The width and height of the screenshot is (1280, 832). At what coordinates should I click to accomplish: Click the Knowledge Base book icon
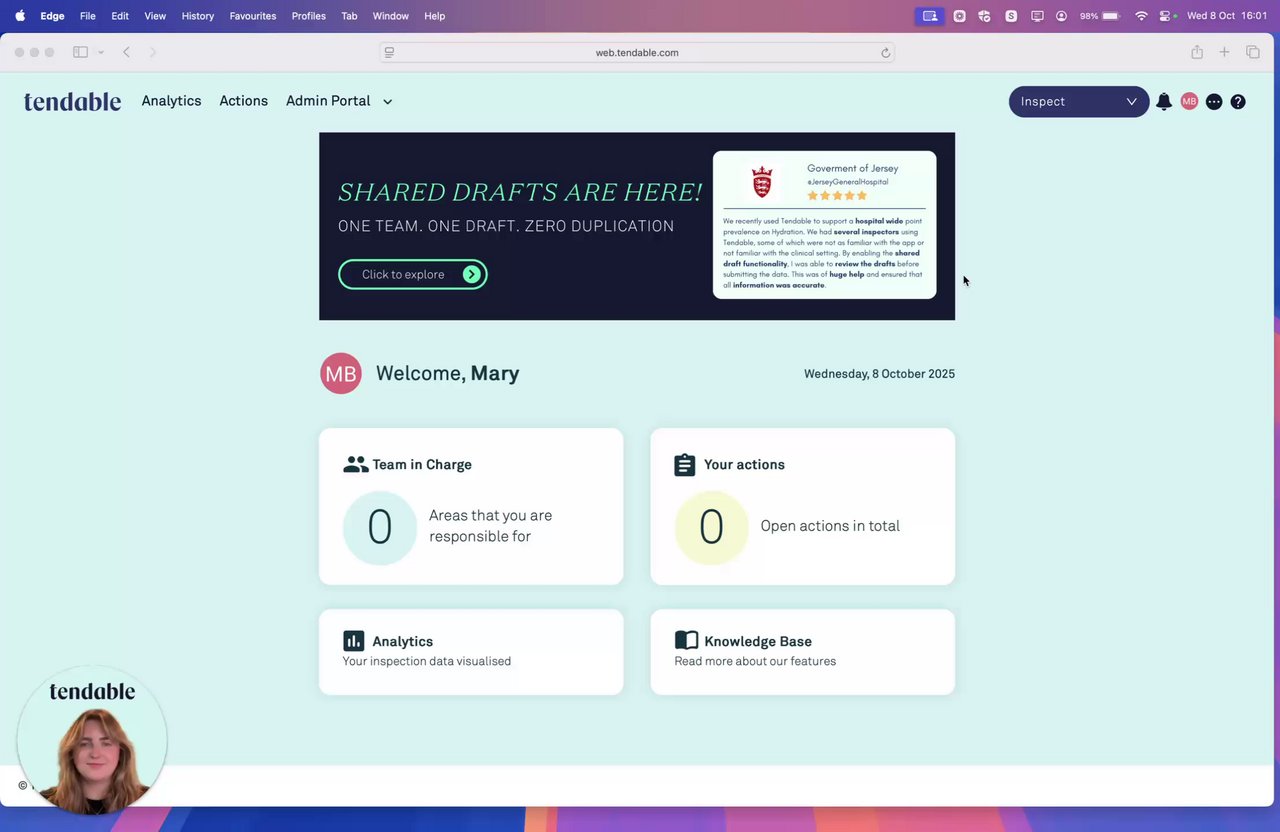[x=686, y=640]
